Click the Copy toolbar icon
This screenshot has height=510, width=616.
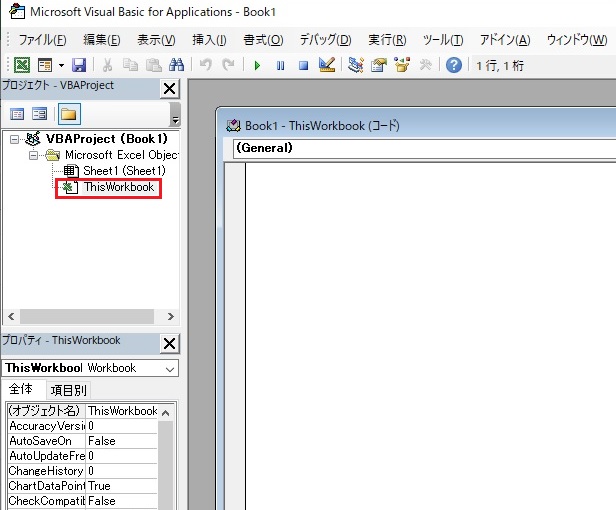[x=130, y=65]
